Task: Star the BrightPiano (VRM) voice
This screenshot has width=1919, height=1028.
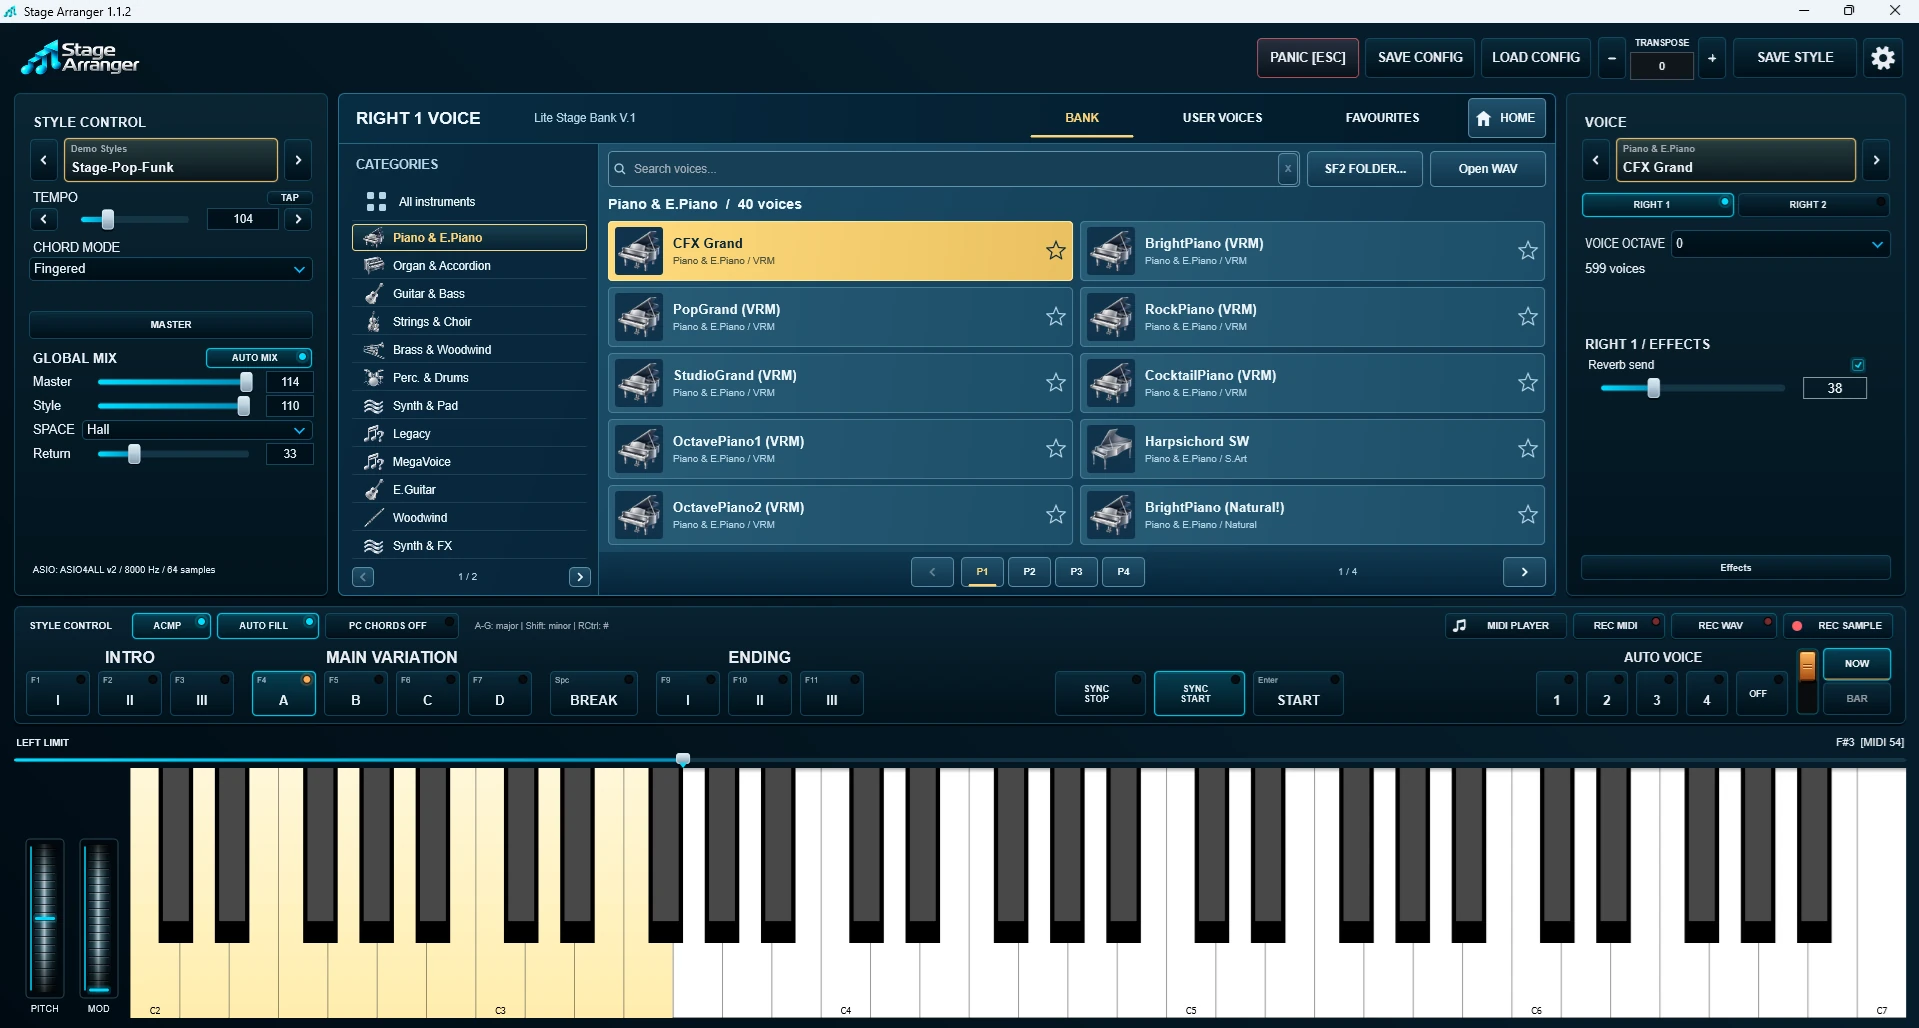Action: pos(1528,251)
